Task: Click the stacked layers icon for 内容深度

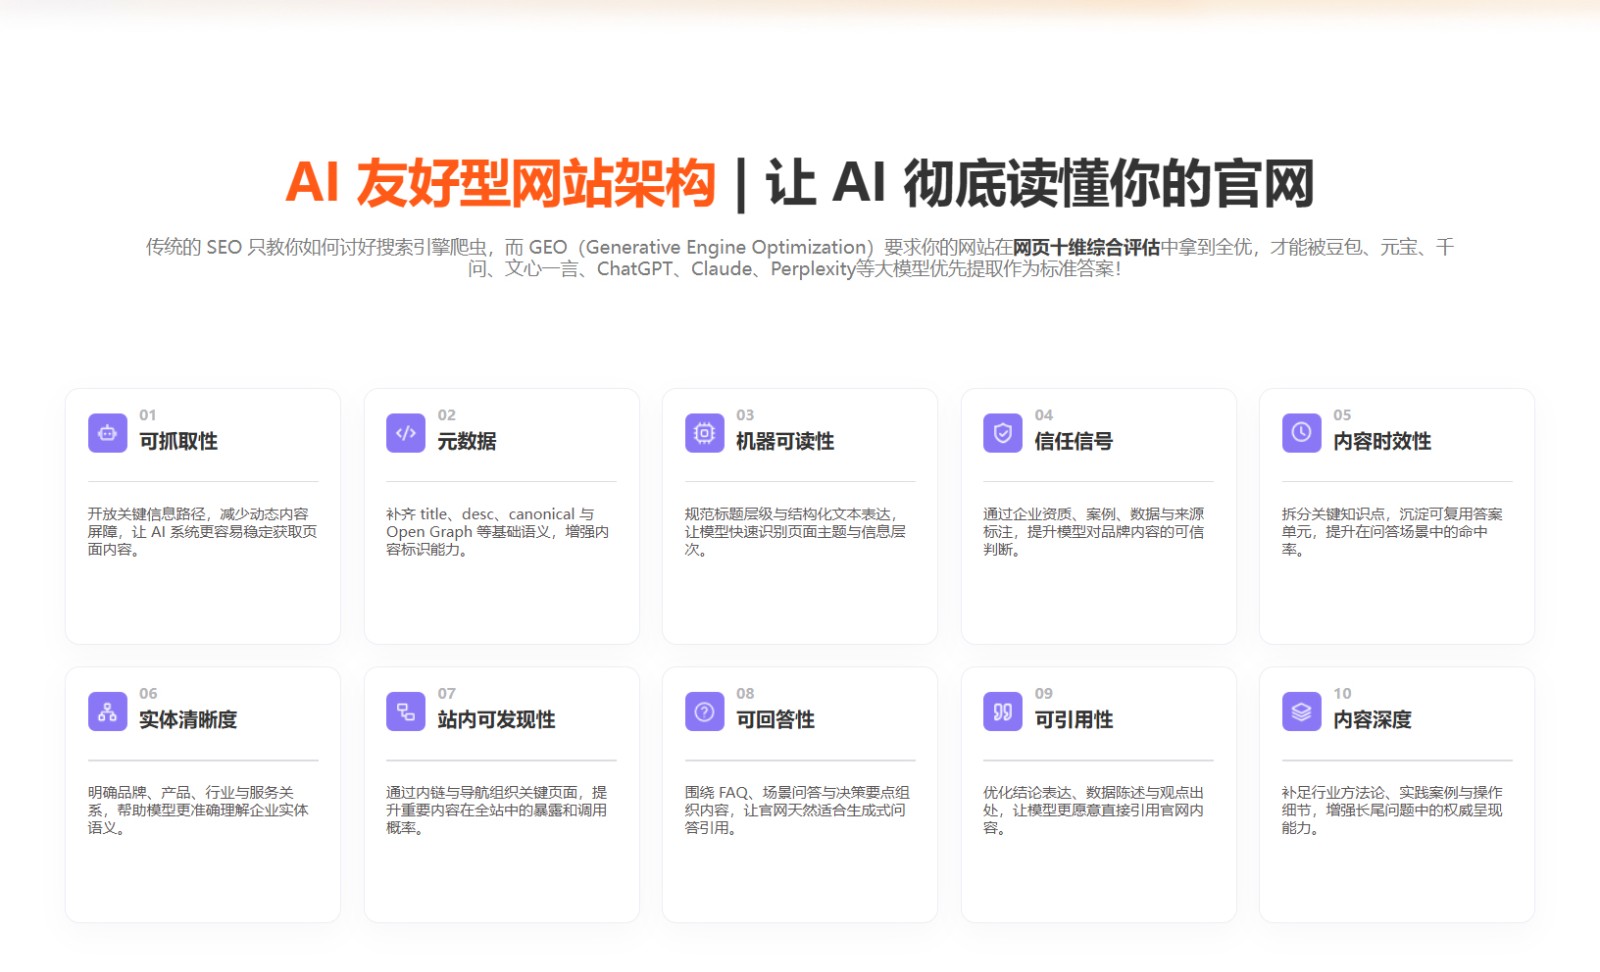Action: (x=1302, y=712)
